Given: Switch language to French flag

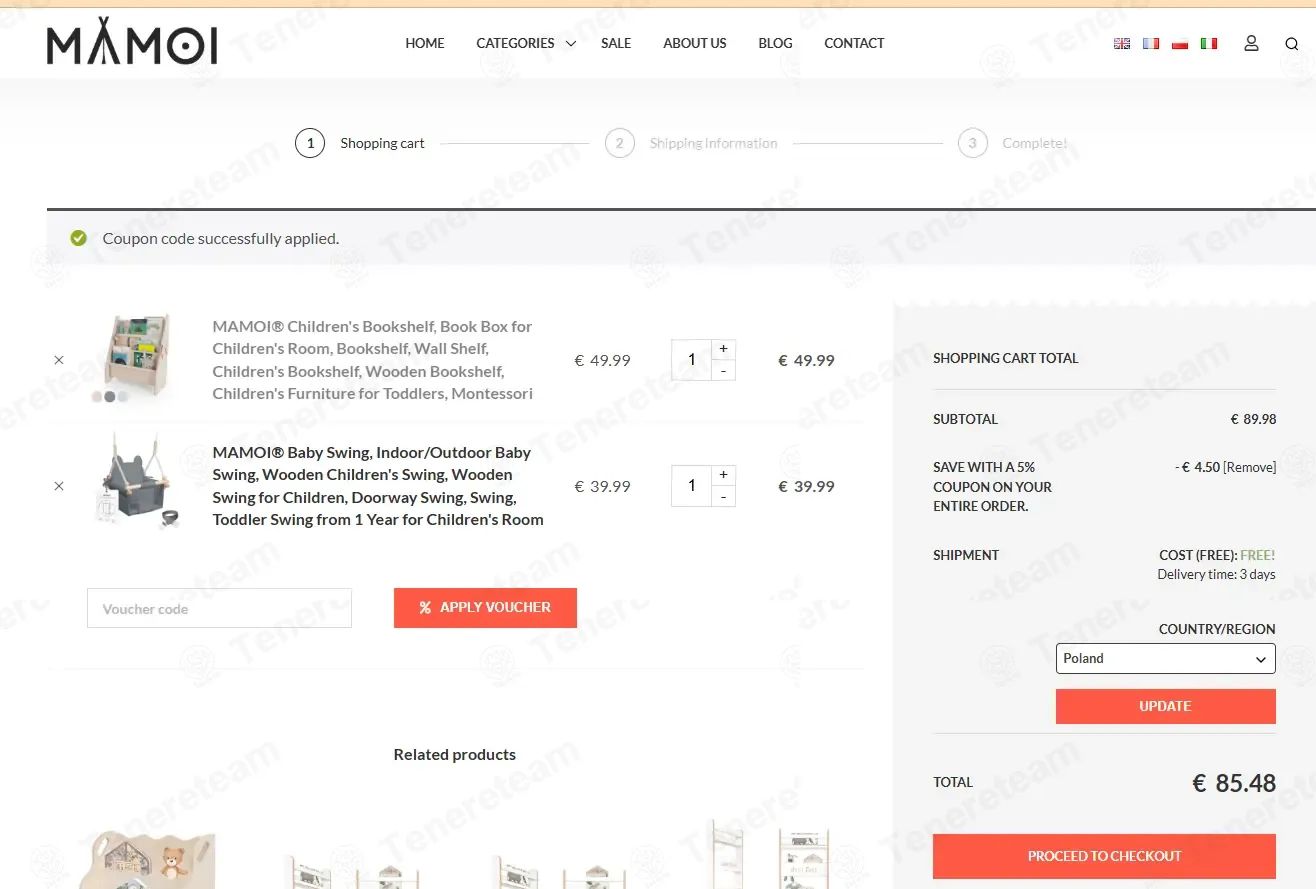Looking at the screenshot, I should pos(1151,44).
